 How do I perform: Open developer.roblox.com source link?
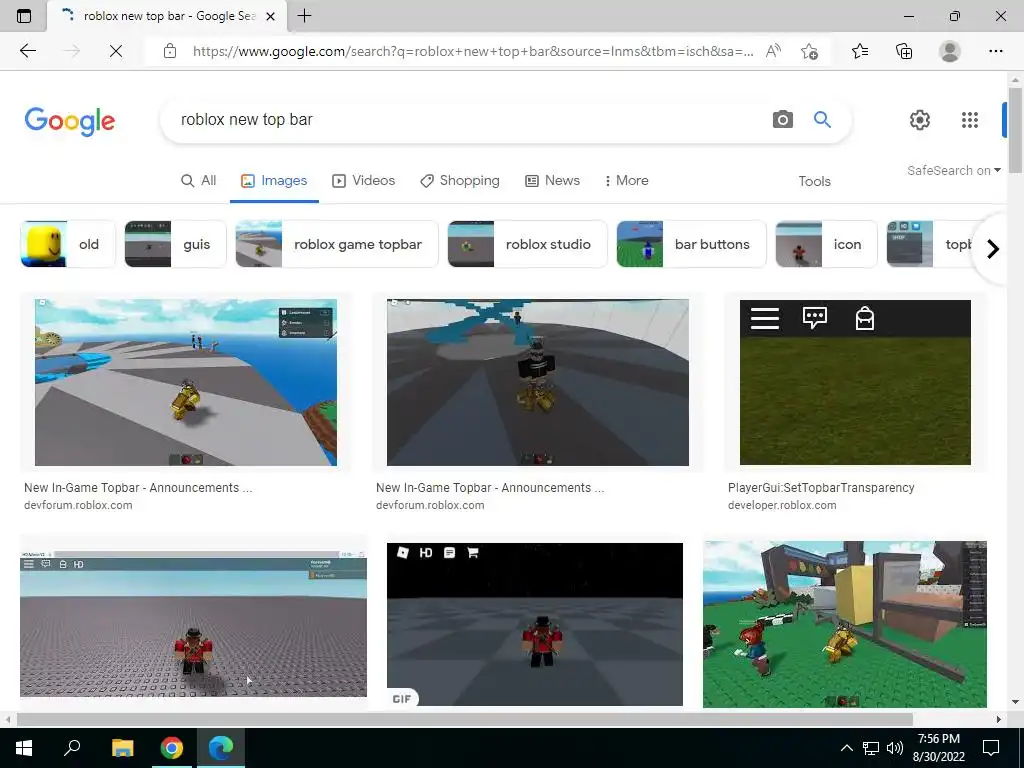782,505
